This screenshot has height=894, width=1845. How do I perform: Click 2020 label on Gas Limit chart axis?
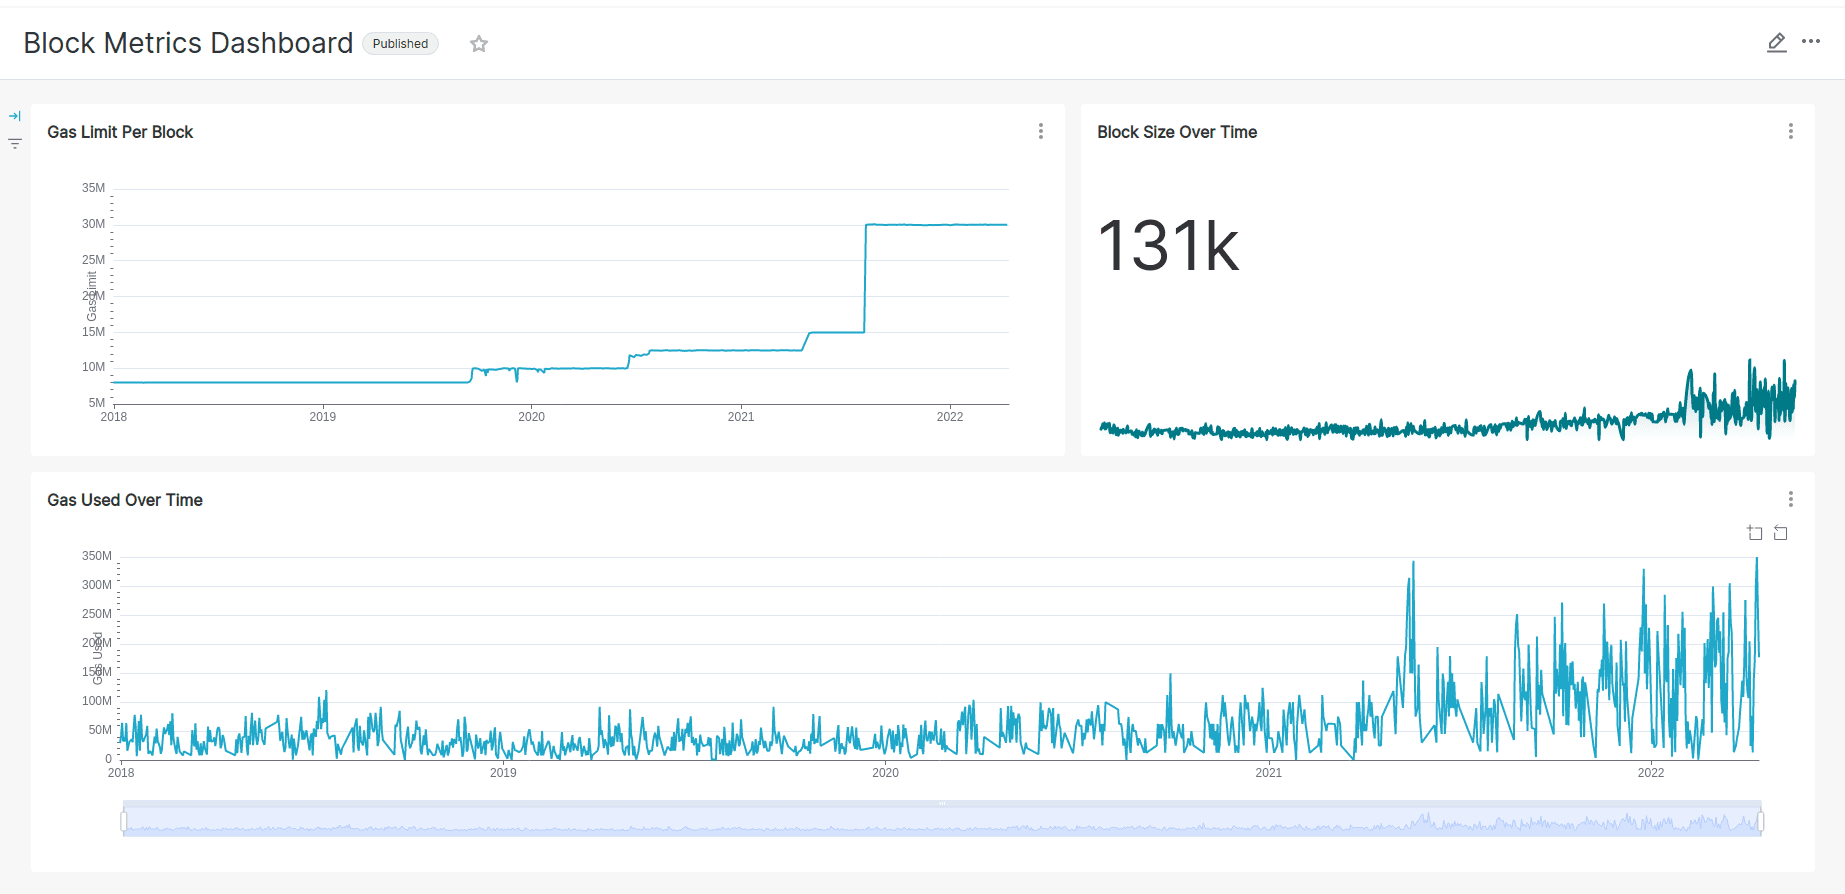tap(531, 417)
